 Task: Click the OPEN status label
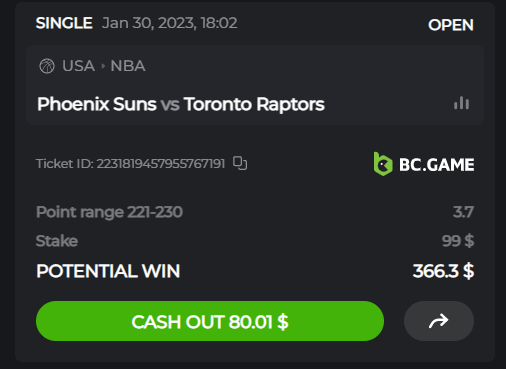pyautogui.click(x=451, y=25)
